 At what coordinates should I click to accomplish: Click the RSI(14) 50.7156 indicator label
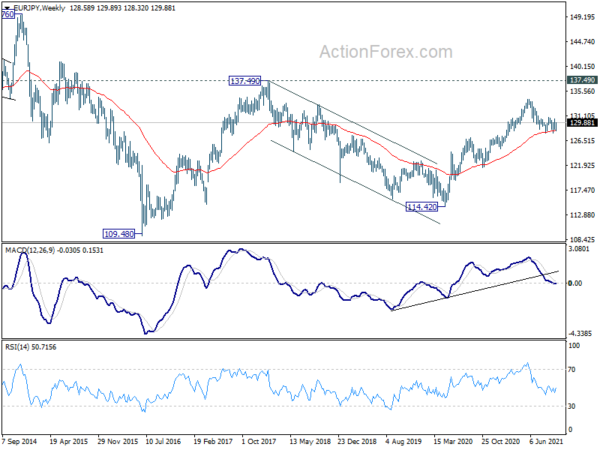30,347
